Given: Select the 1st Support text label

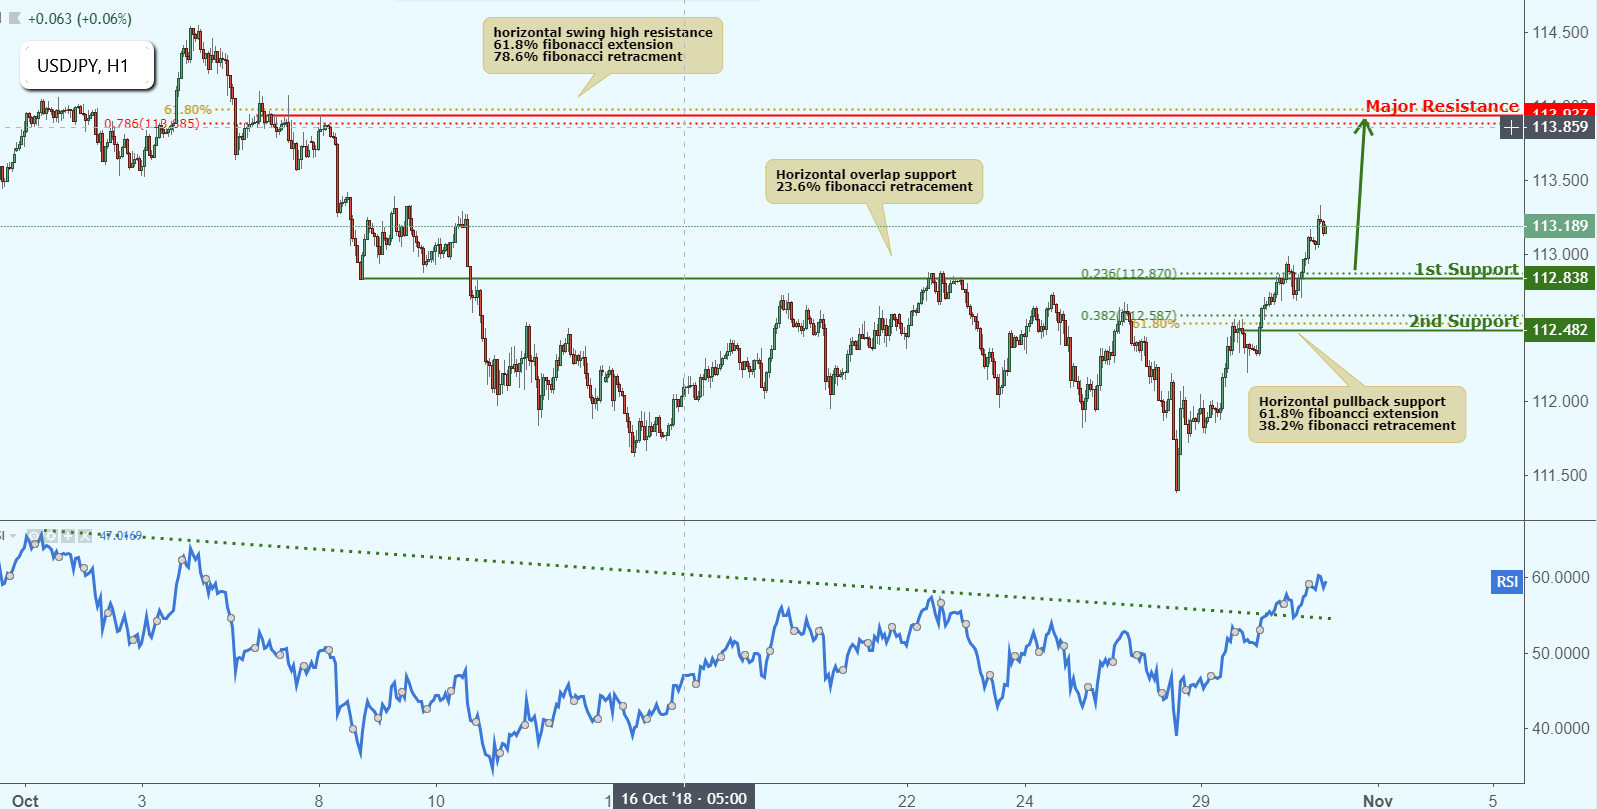Looking at the screenshot, I should point(1466,269).
